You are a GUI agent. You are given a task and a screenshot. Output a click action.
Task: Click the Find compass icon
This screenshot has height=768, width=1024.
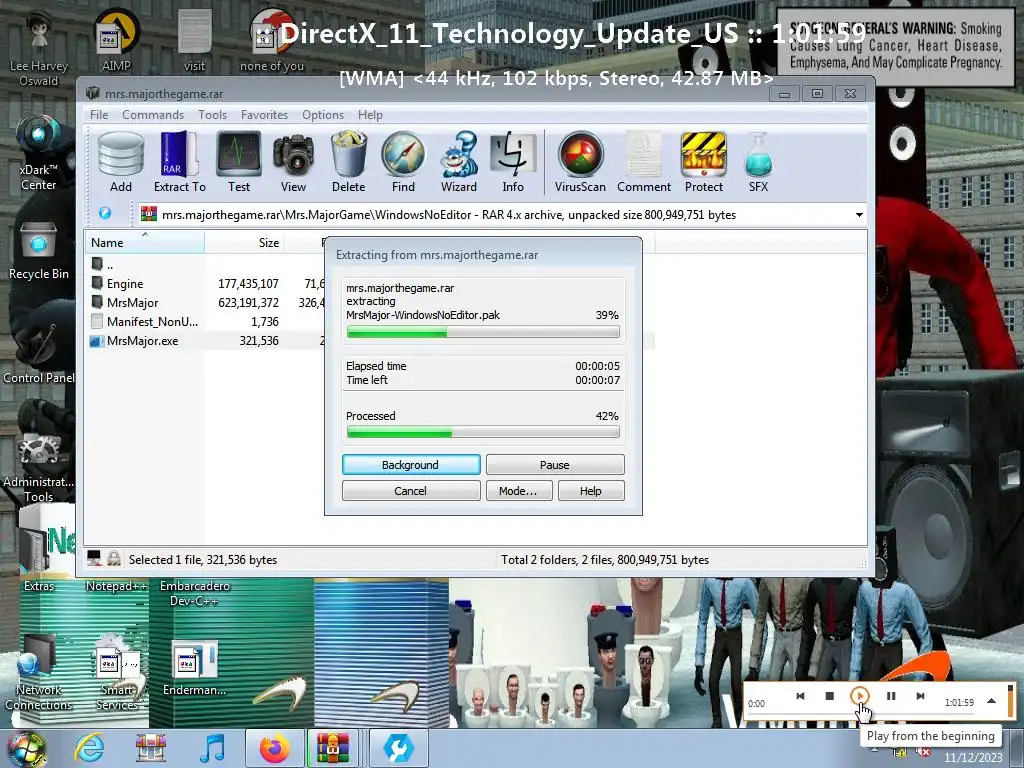tap(404, 162)
